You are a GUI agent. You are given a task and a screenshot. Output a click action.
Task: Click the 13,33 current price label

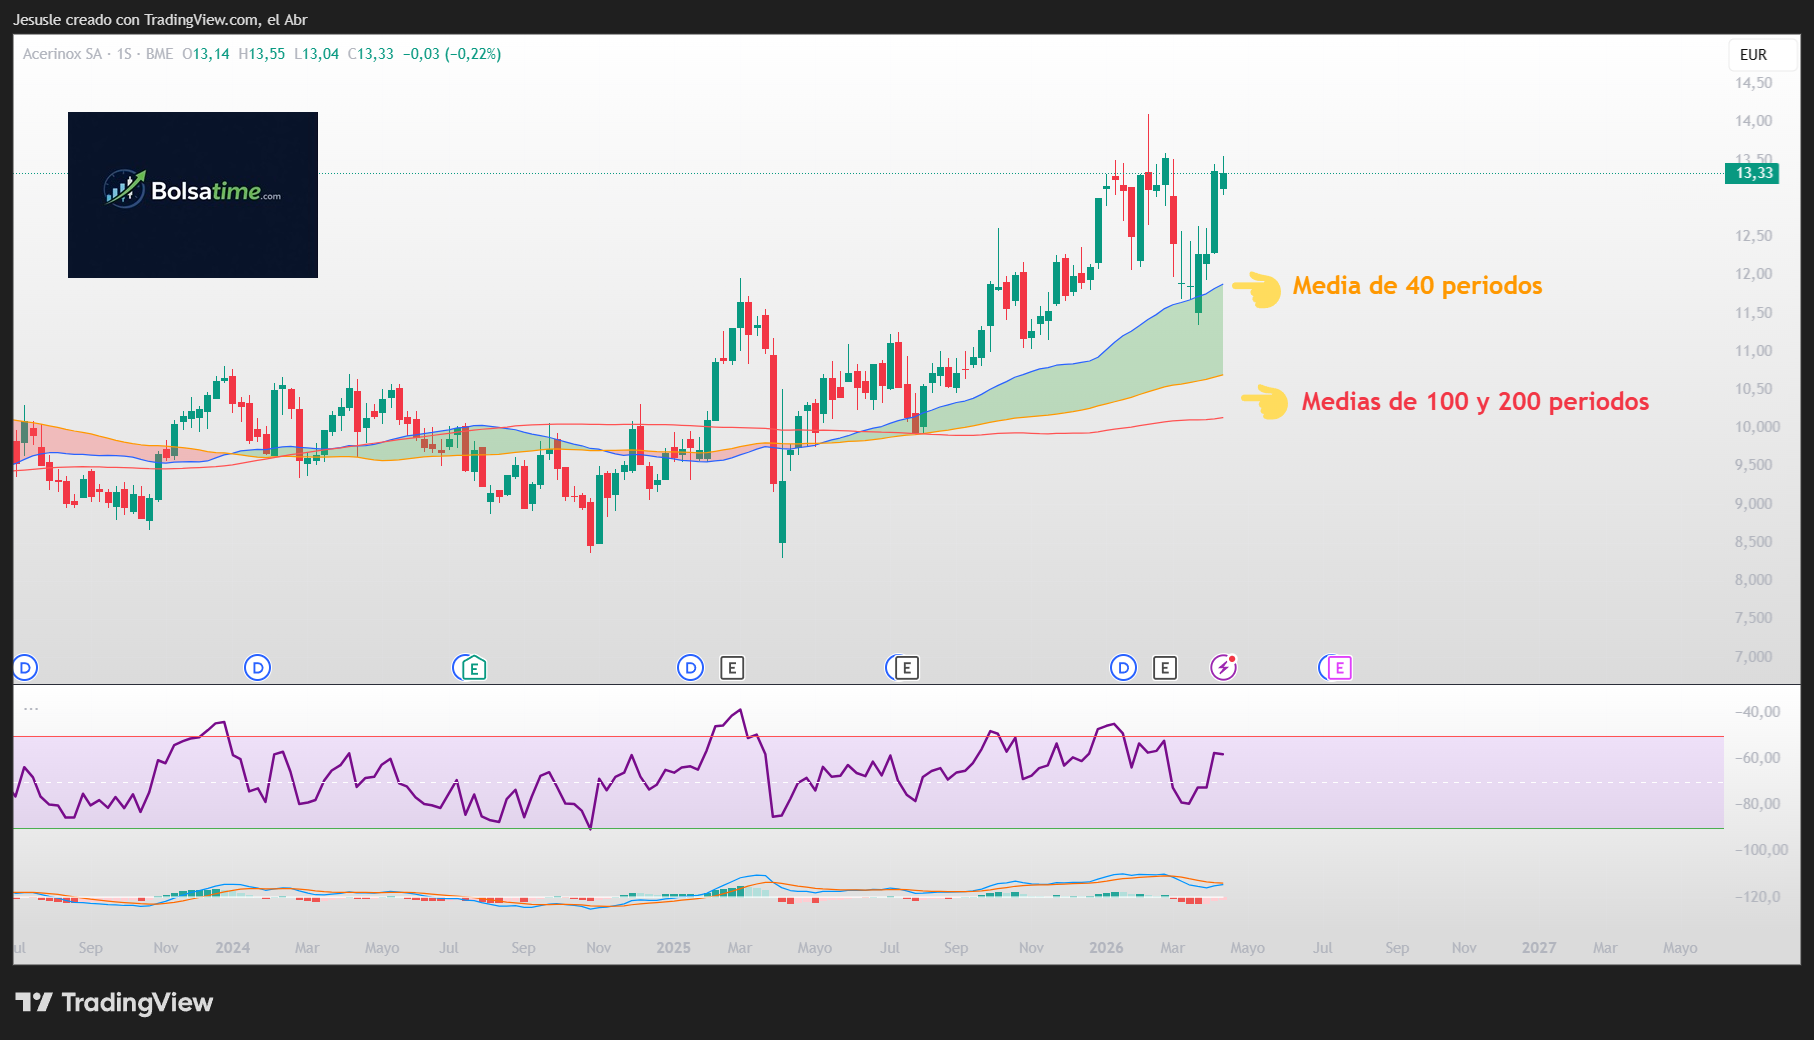point(1753,173)
